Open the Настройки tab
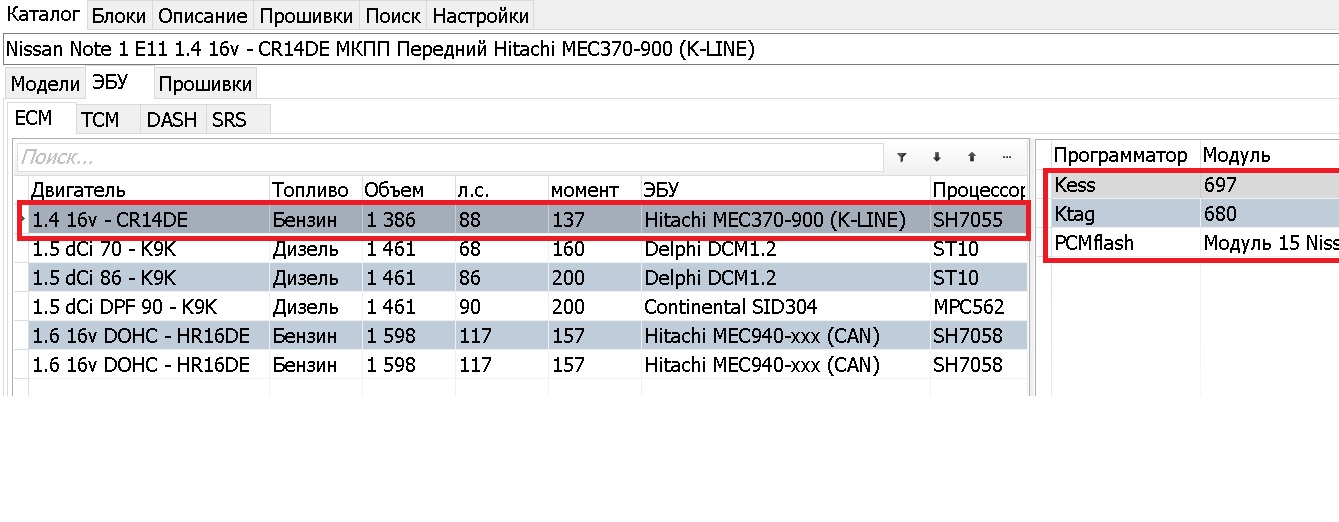Viewport: 1339px width, 522px height. pos(480,16)
